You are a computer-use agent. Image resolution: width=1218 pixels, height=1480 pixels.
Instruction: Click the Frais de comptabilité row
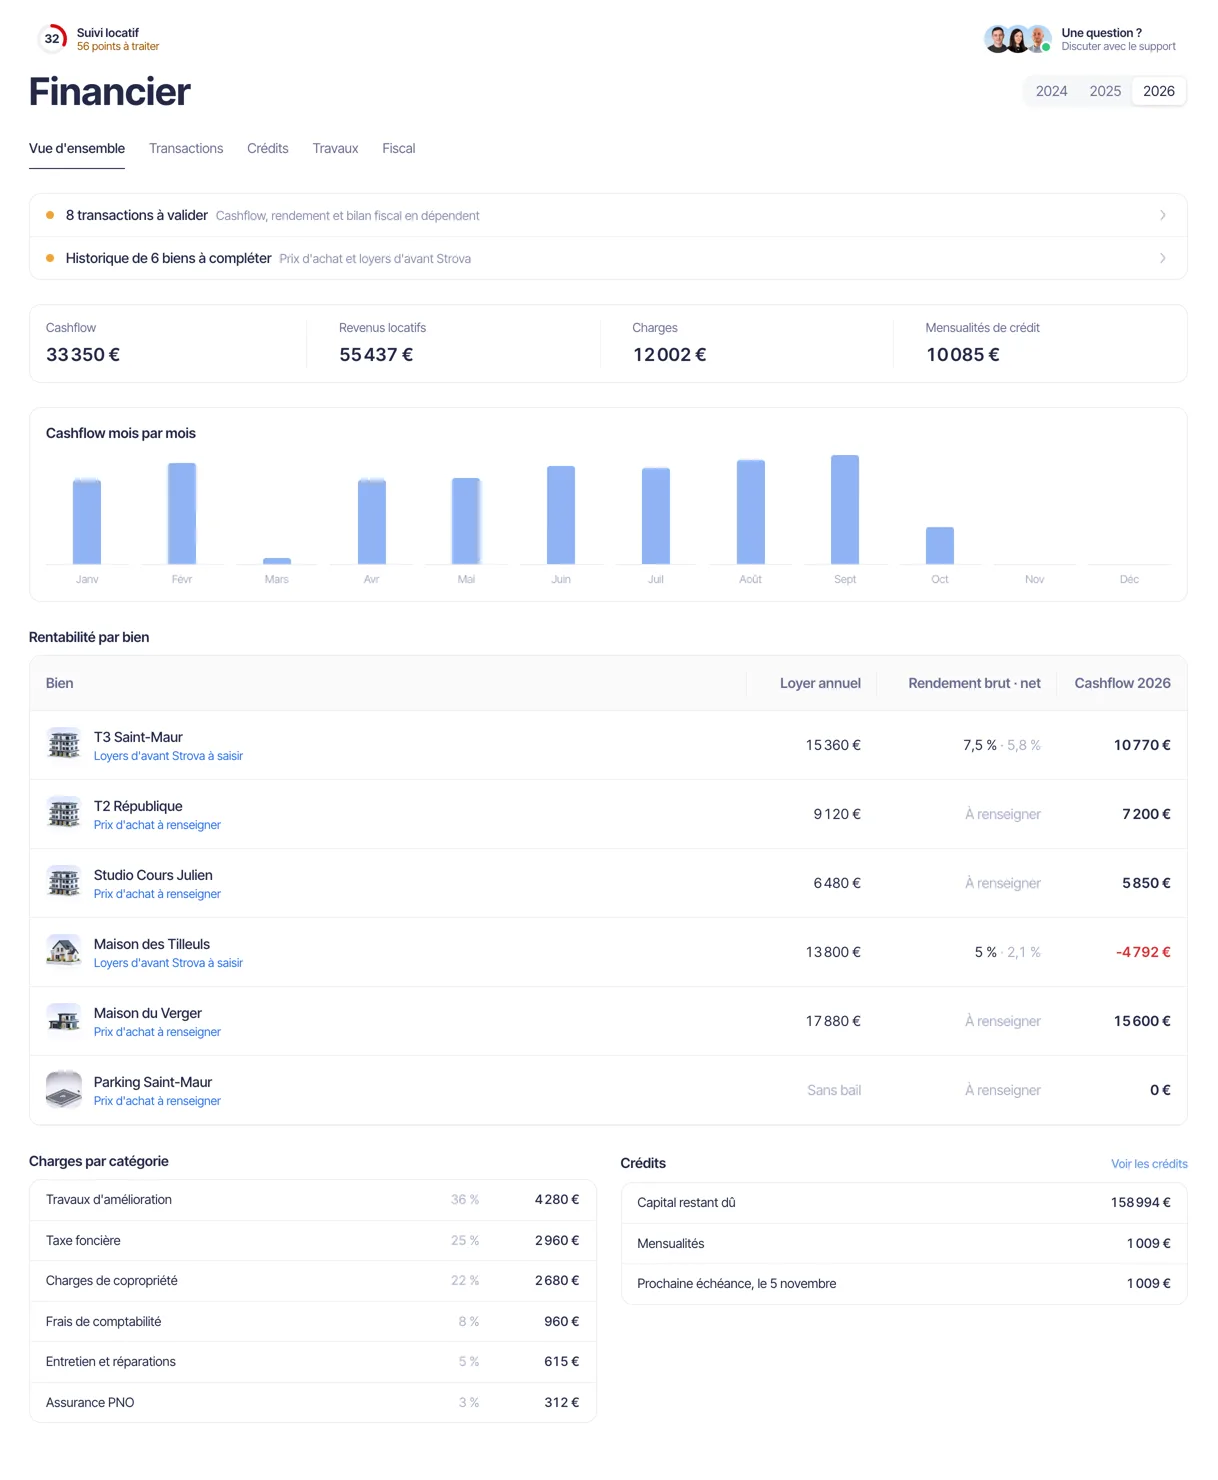point(313,1321)
